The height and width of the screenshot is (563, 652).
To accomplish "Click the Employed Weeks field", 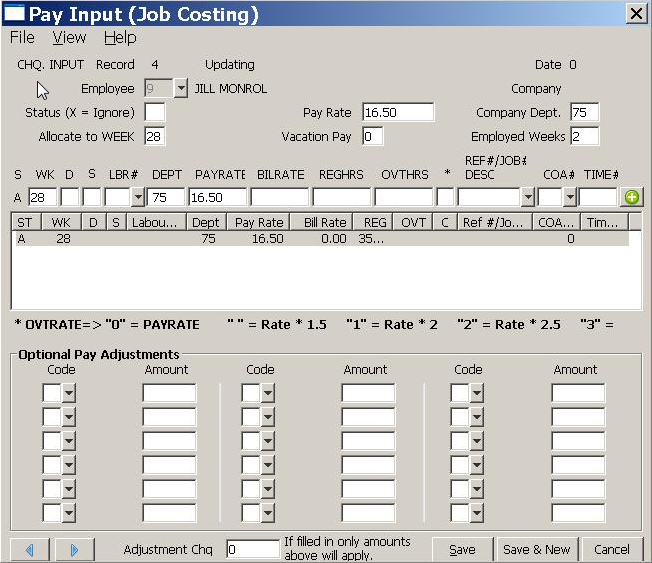I will click(585, 136).
